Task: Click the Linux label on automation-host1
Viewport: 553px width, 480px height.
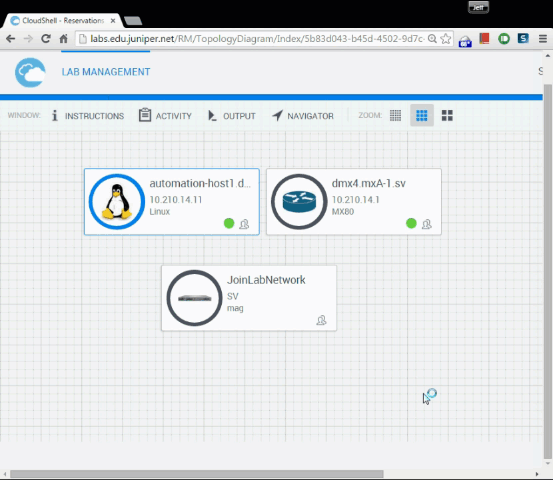Action: 160,212
